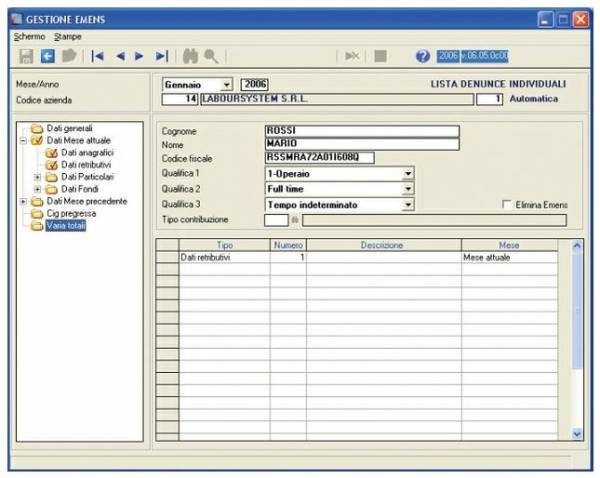Viewport: 600px width, 478px height.
Task: Click the version label in the toolbar
Action: pos(473,56)
